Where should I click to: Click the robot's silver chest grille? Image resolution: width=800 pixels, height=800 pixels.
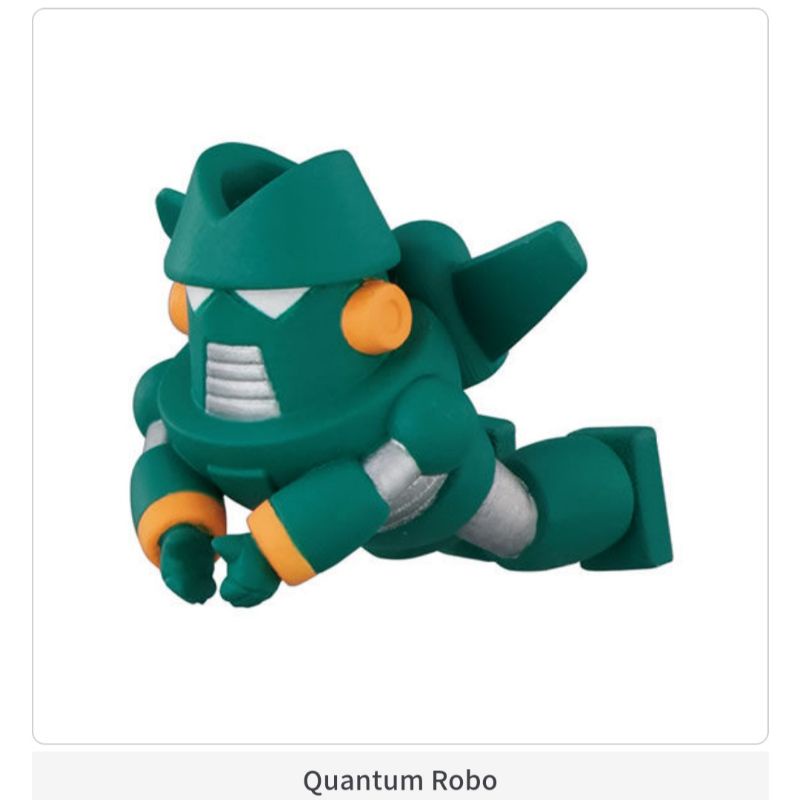[x=240, y=380]
